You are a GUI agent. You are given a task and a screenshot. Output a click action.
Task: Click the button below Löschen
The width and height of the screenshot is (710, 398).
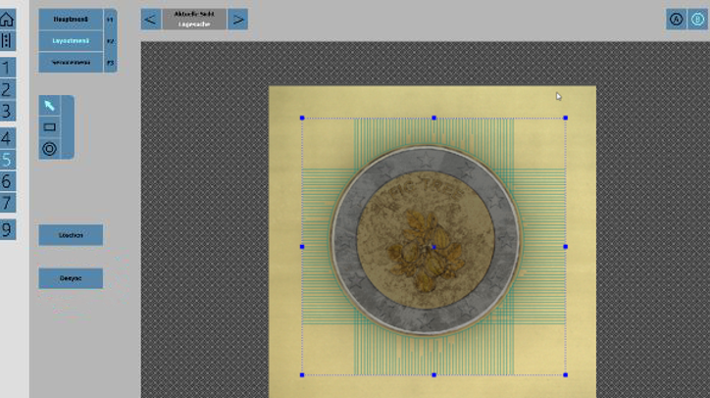click(71, 278)
